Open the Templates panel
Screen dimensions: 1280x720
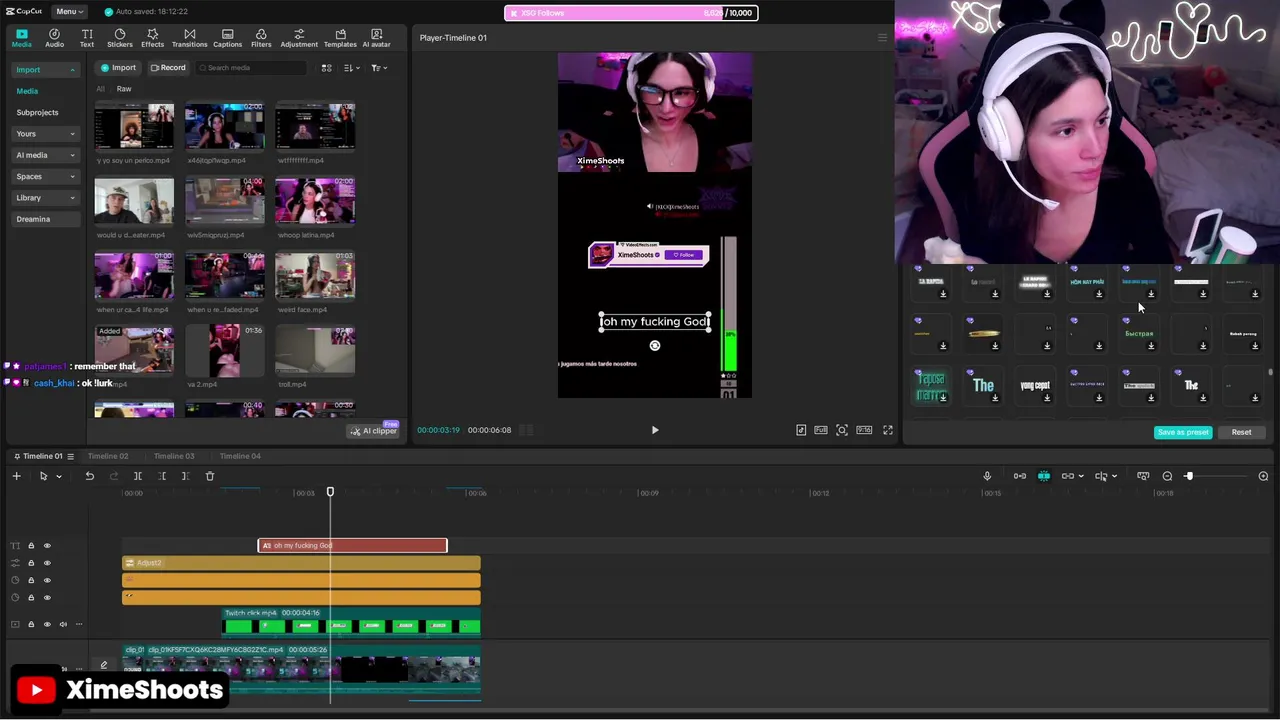click(340, 38)
